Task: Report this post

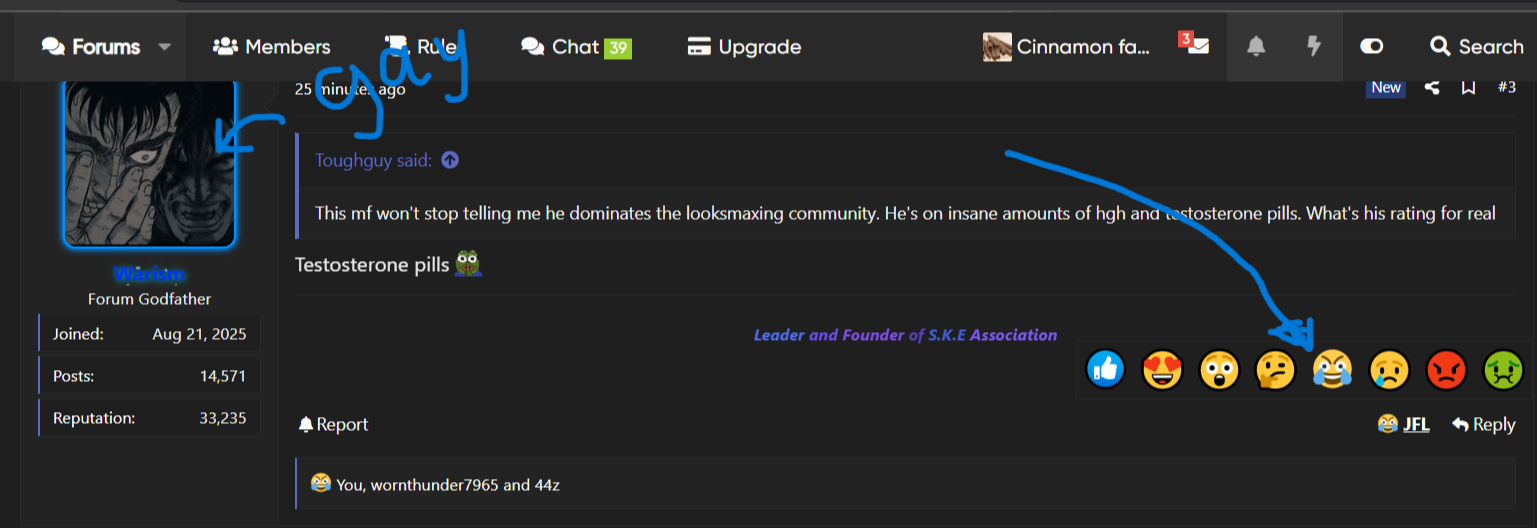Action: (333, 425)
